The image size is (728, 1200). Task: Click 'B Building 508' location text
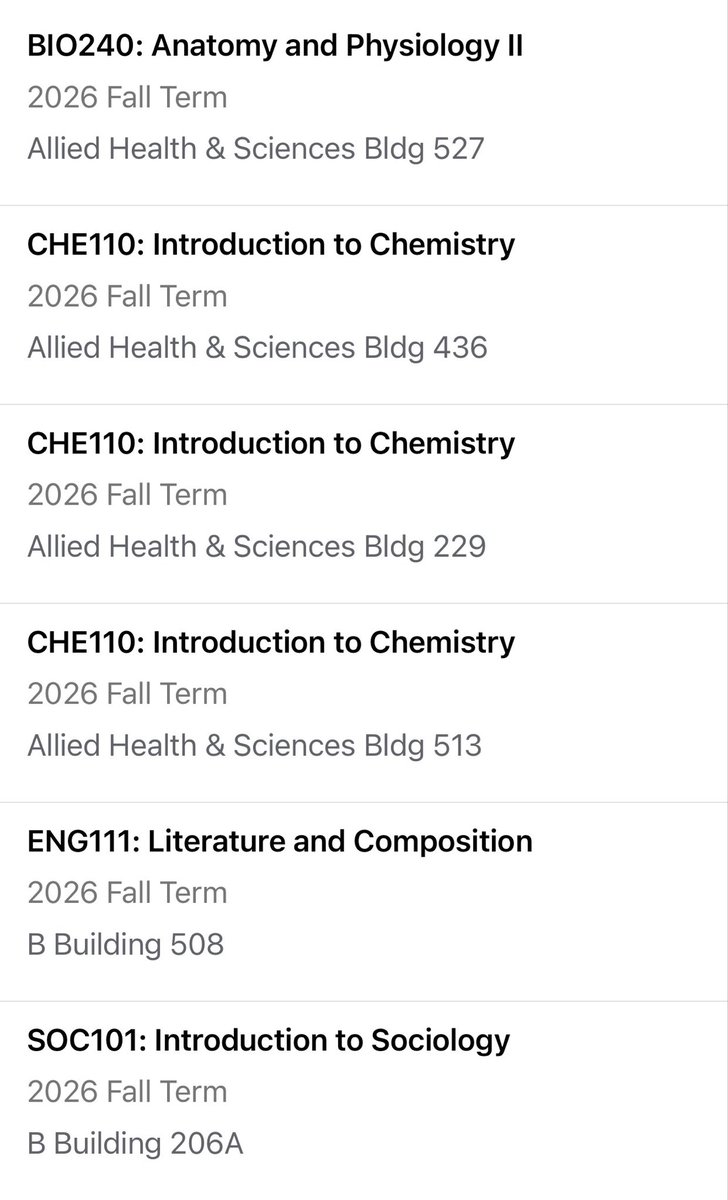pos(126,944)
